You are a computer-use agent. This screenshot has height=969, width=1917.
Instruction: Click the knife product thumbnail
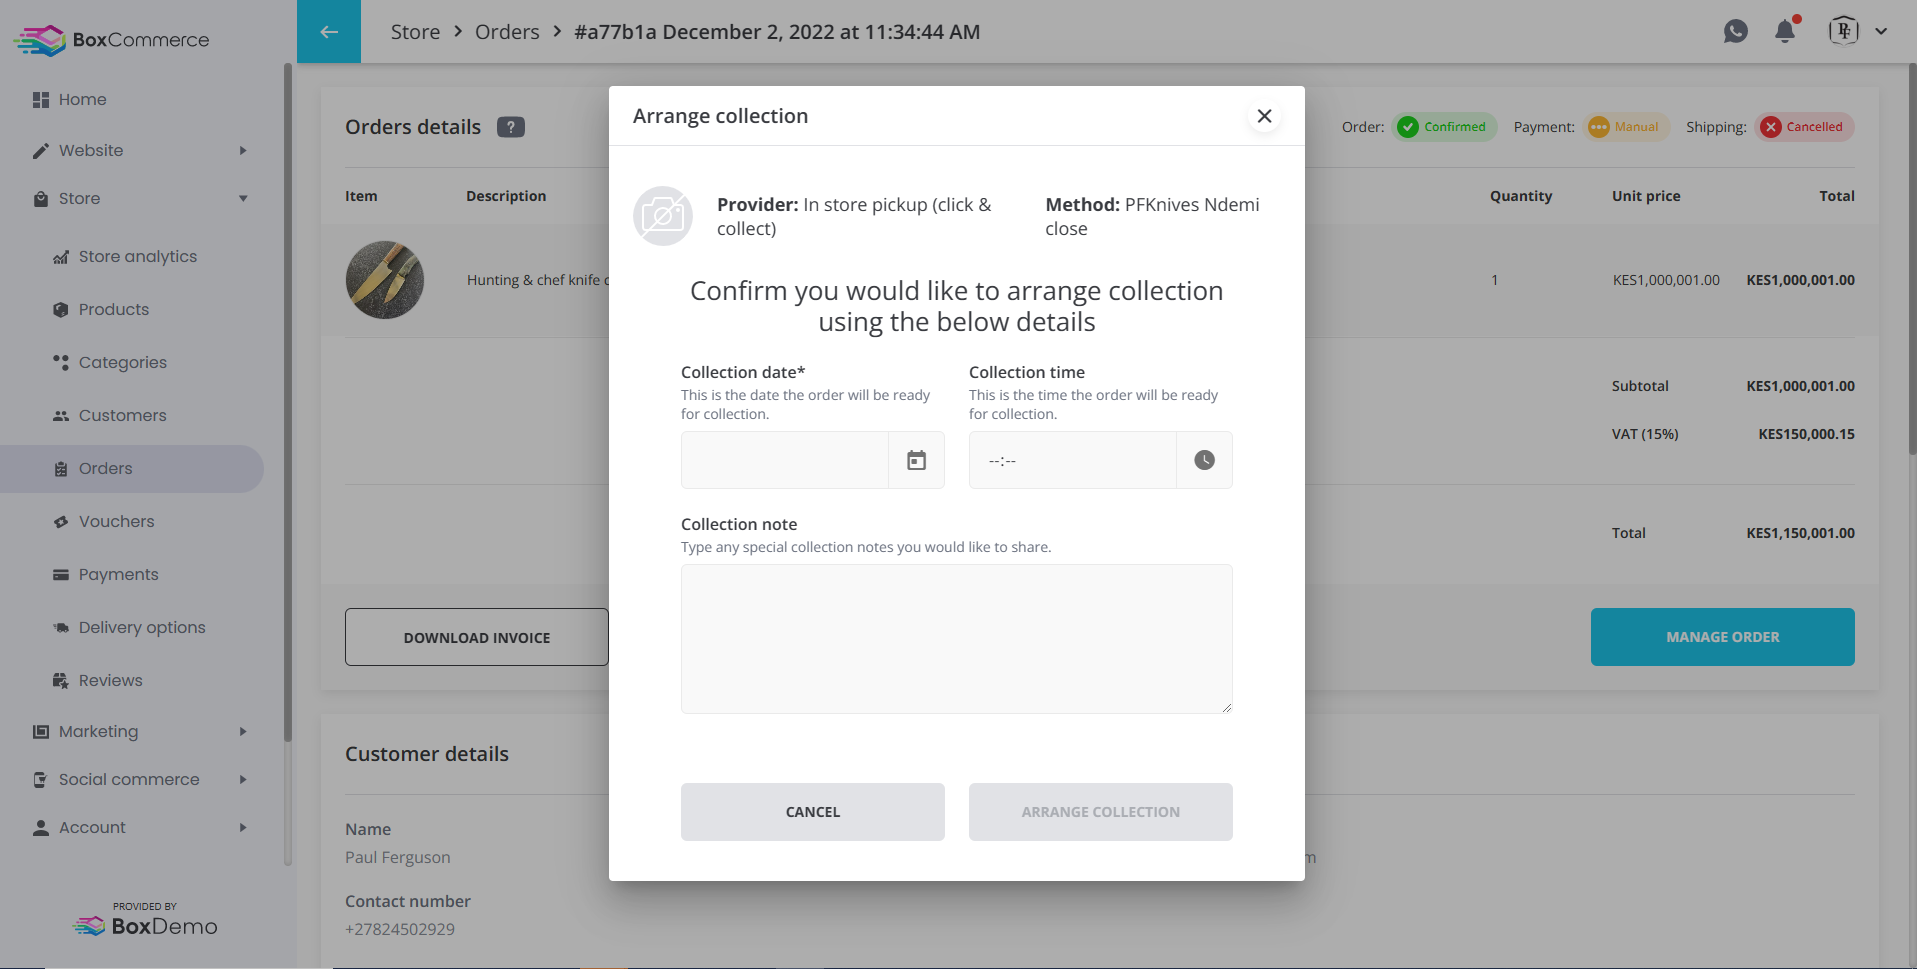[385, 280]
